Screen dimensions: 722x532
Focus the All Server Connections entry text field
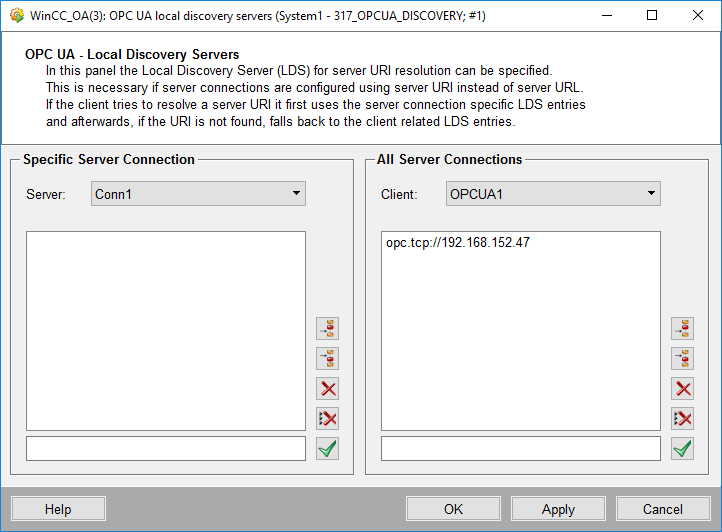point(521,449)
